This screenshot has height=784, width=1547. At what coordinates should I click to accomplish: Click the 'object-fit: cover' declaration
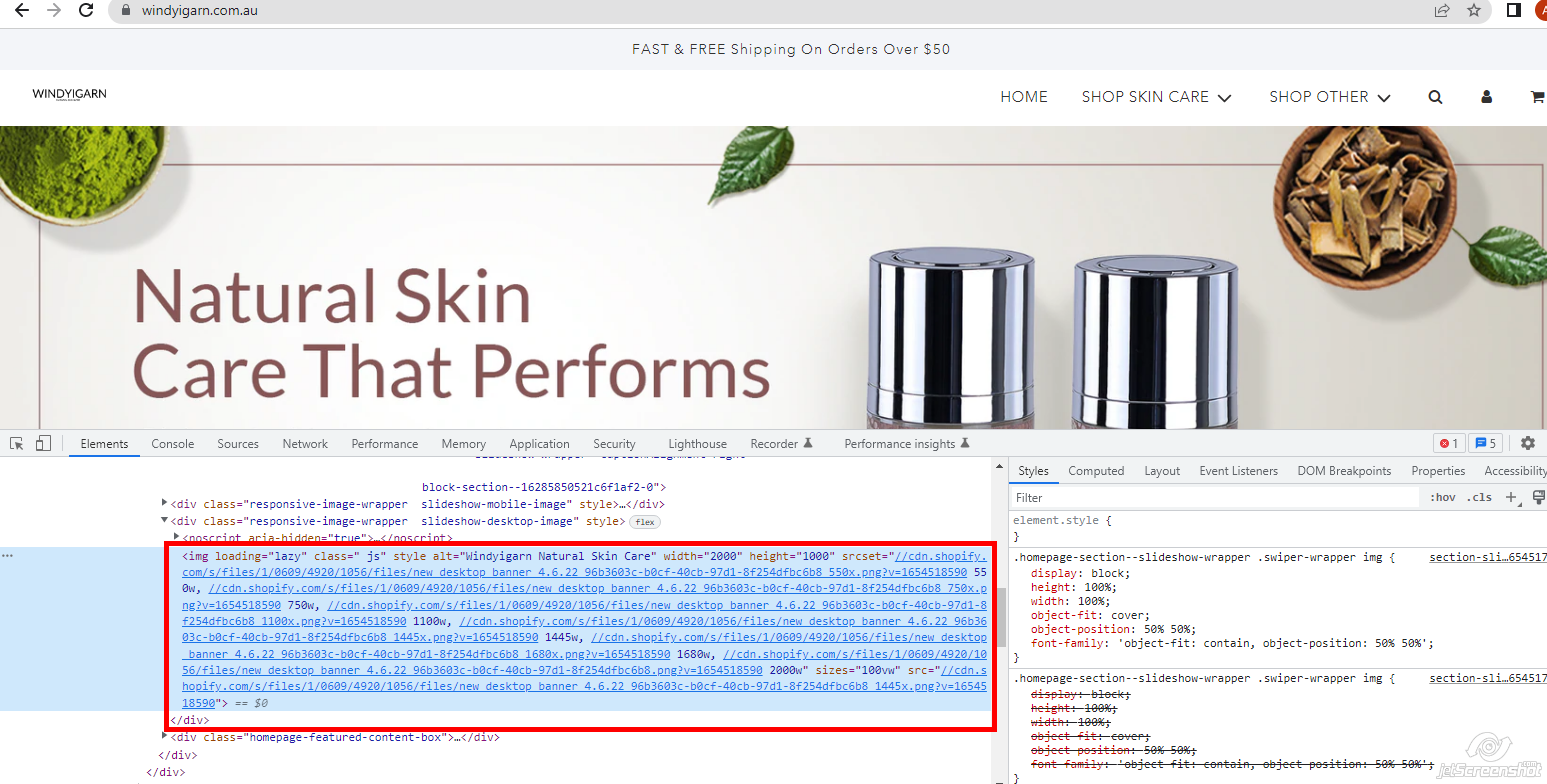click(1088, 615)
